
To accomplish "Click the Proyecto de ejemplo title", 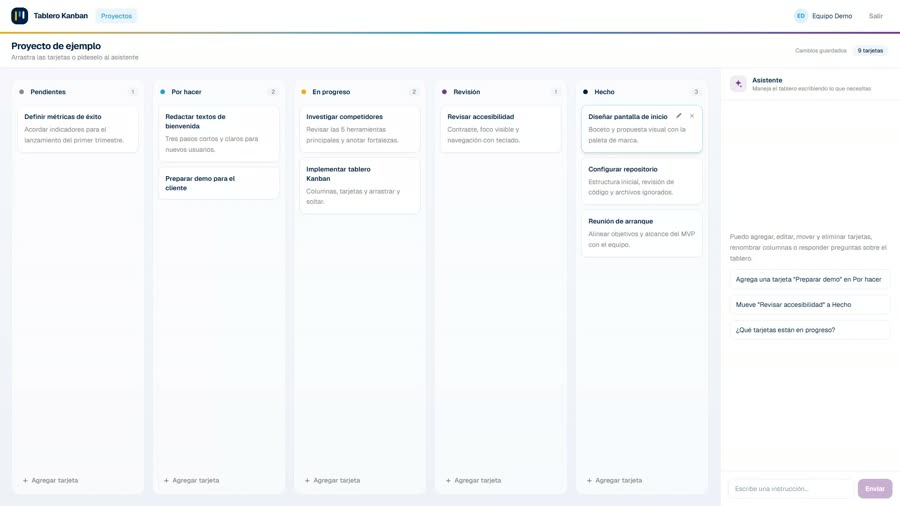I will pos(56,46).
